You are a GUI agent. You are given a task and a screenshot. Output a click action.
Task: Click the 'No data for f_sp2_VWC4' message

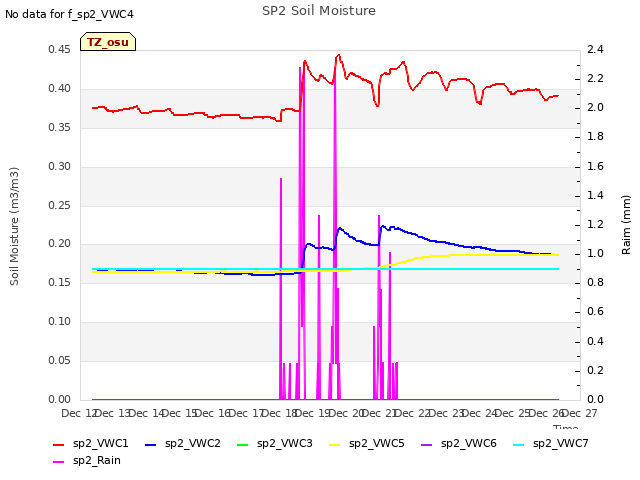[x=69, y=14]
